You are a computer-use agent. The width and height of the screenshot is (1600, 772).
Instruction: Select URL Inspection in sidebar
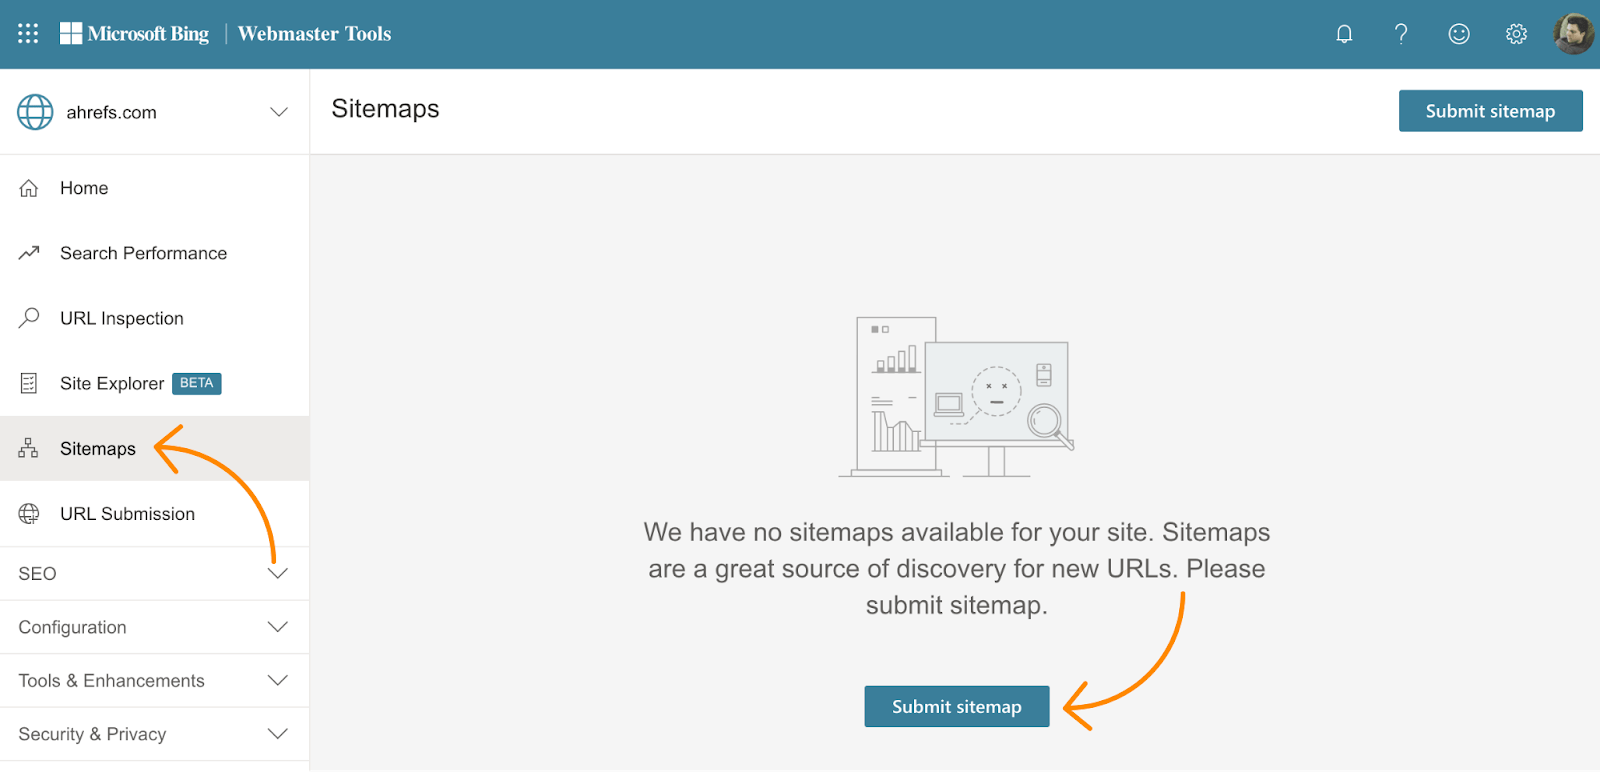pos(121,318)
